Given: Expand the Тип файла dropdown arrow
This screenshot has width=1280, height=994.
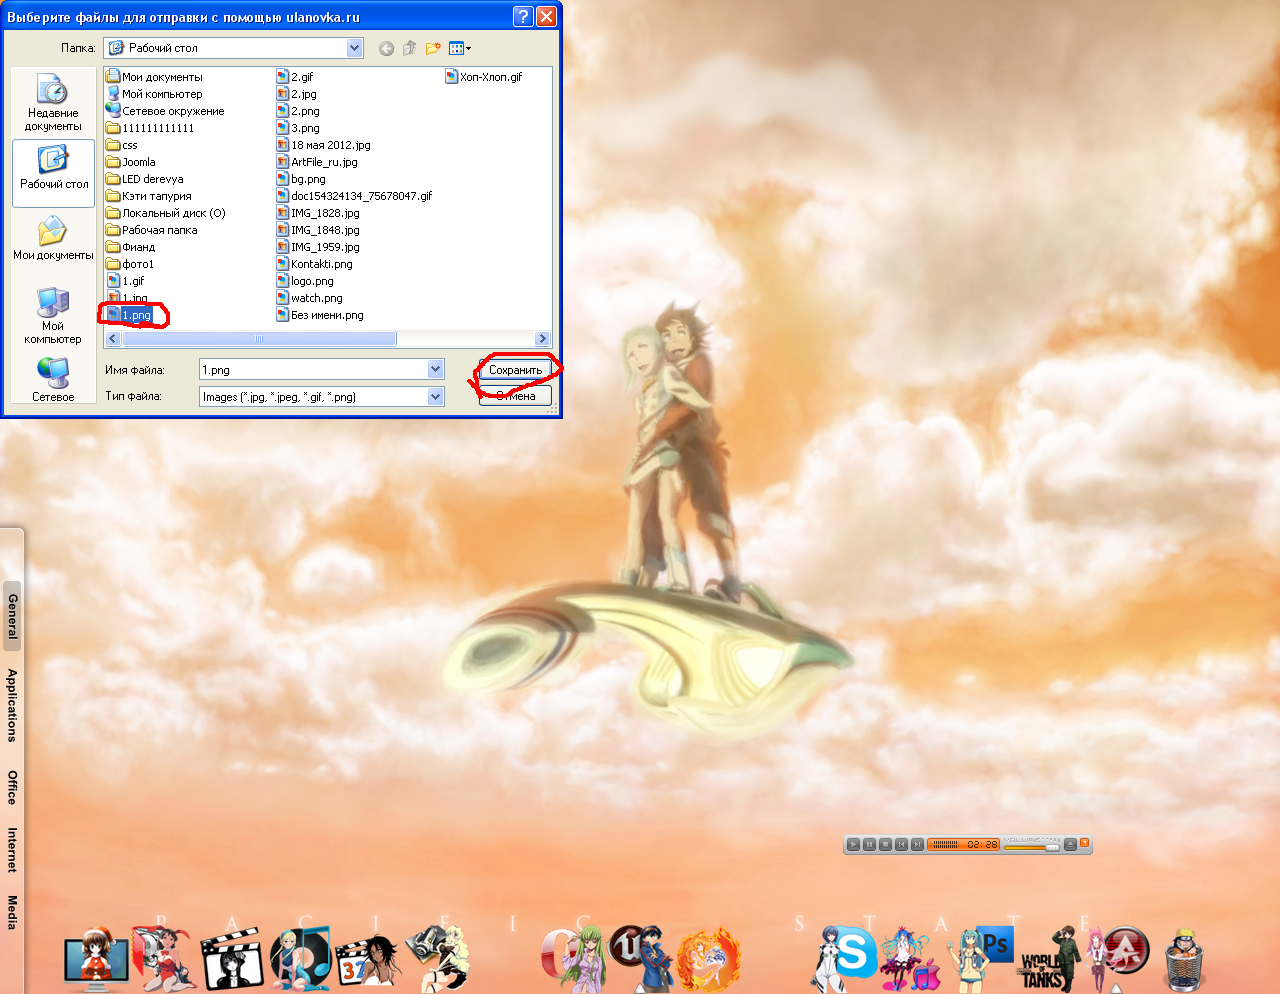Looking at the screenshot, I should [435, 397].
